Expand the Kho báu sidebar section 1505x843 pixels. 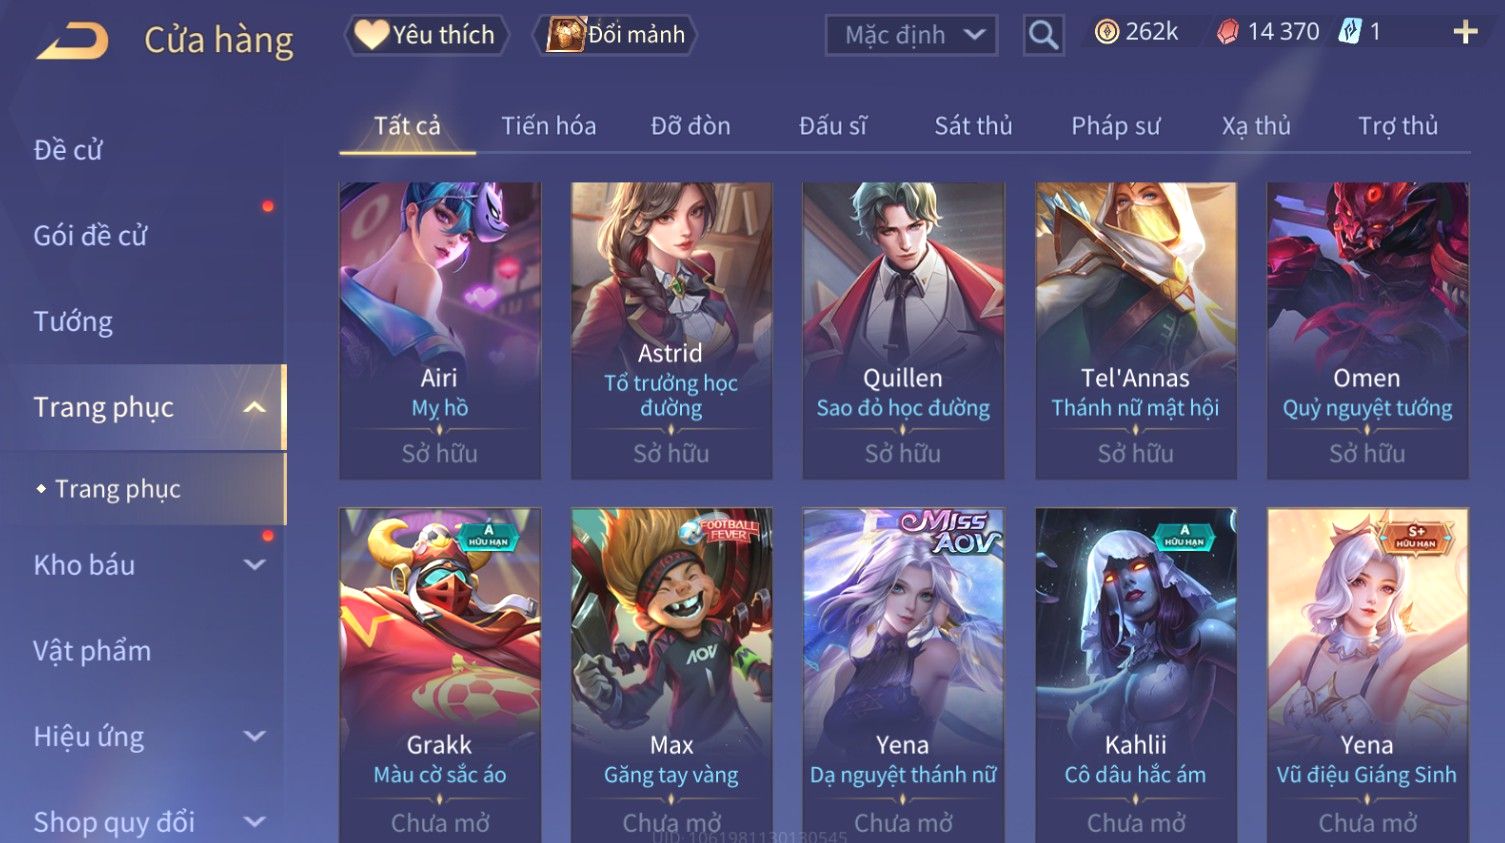coord(255,565)
